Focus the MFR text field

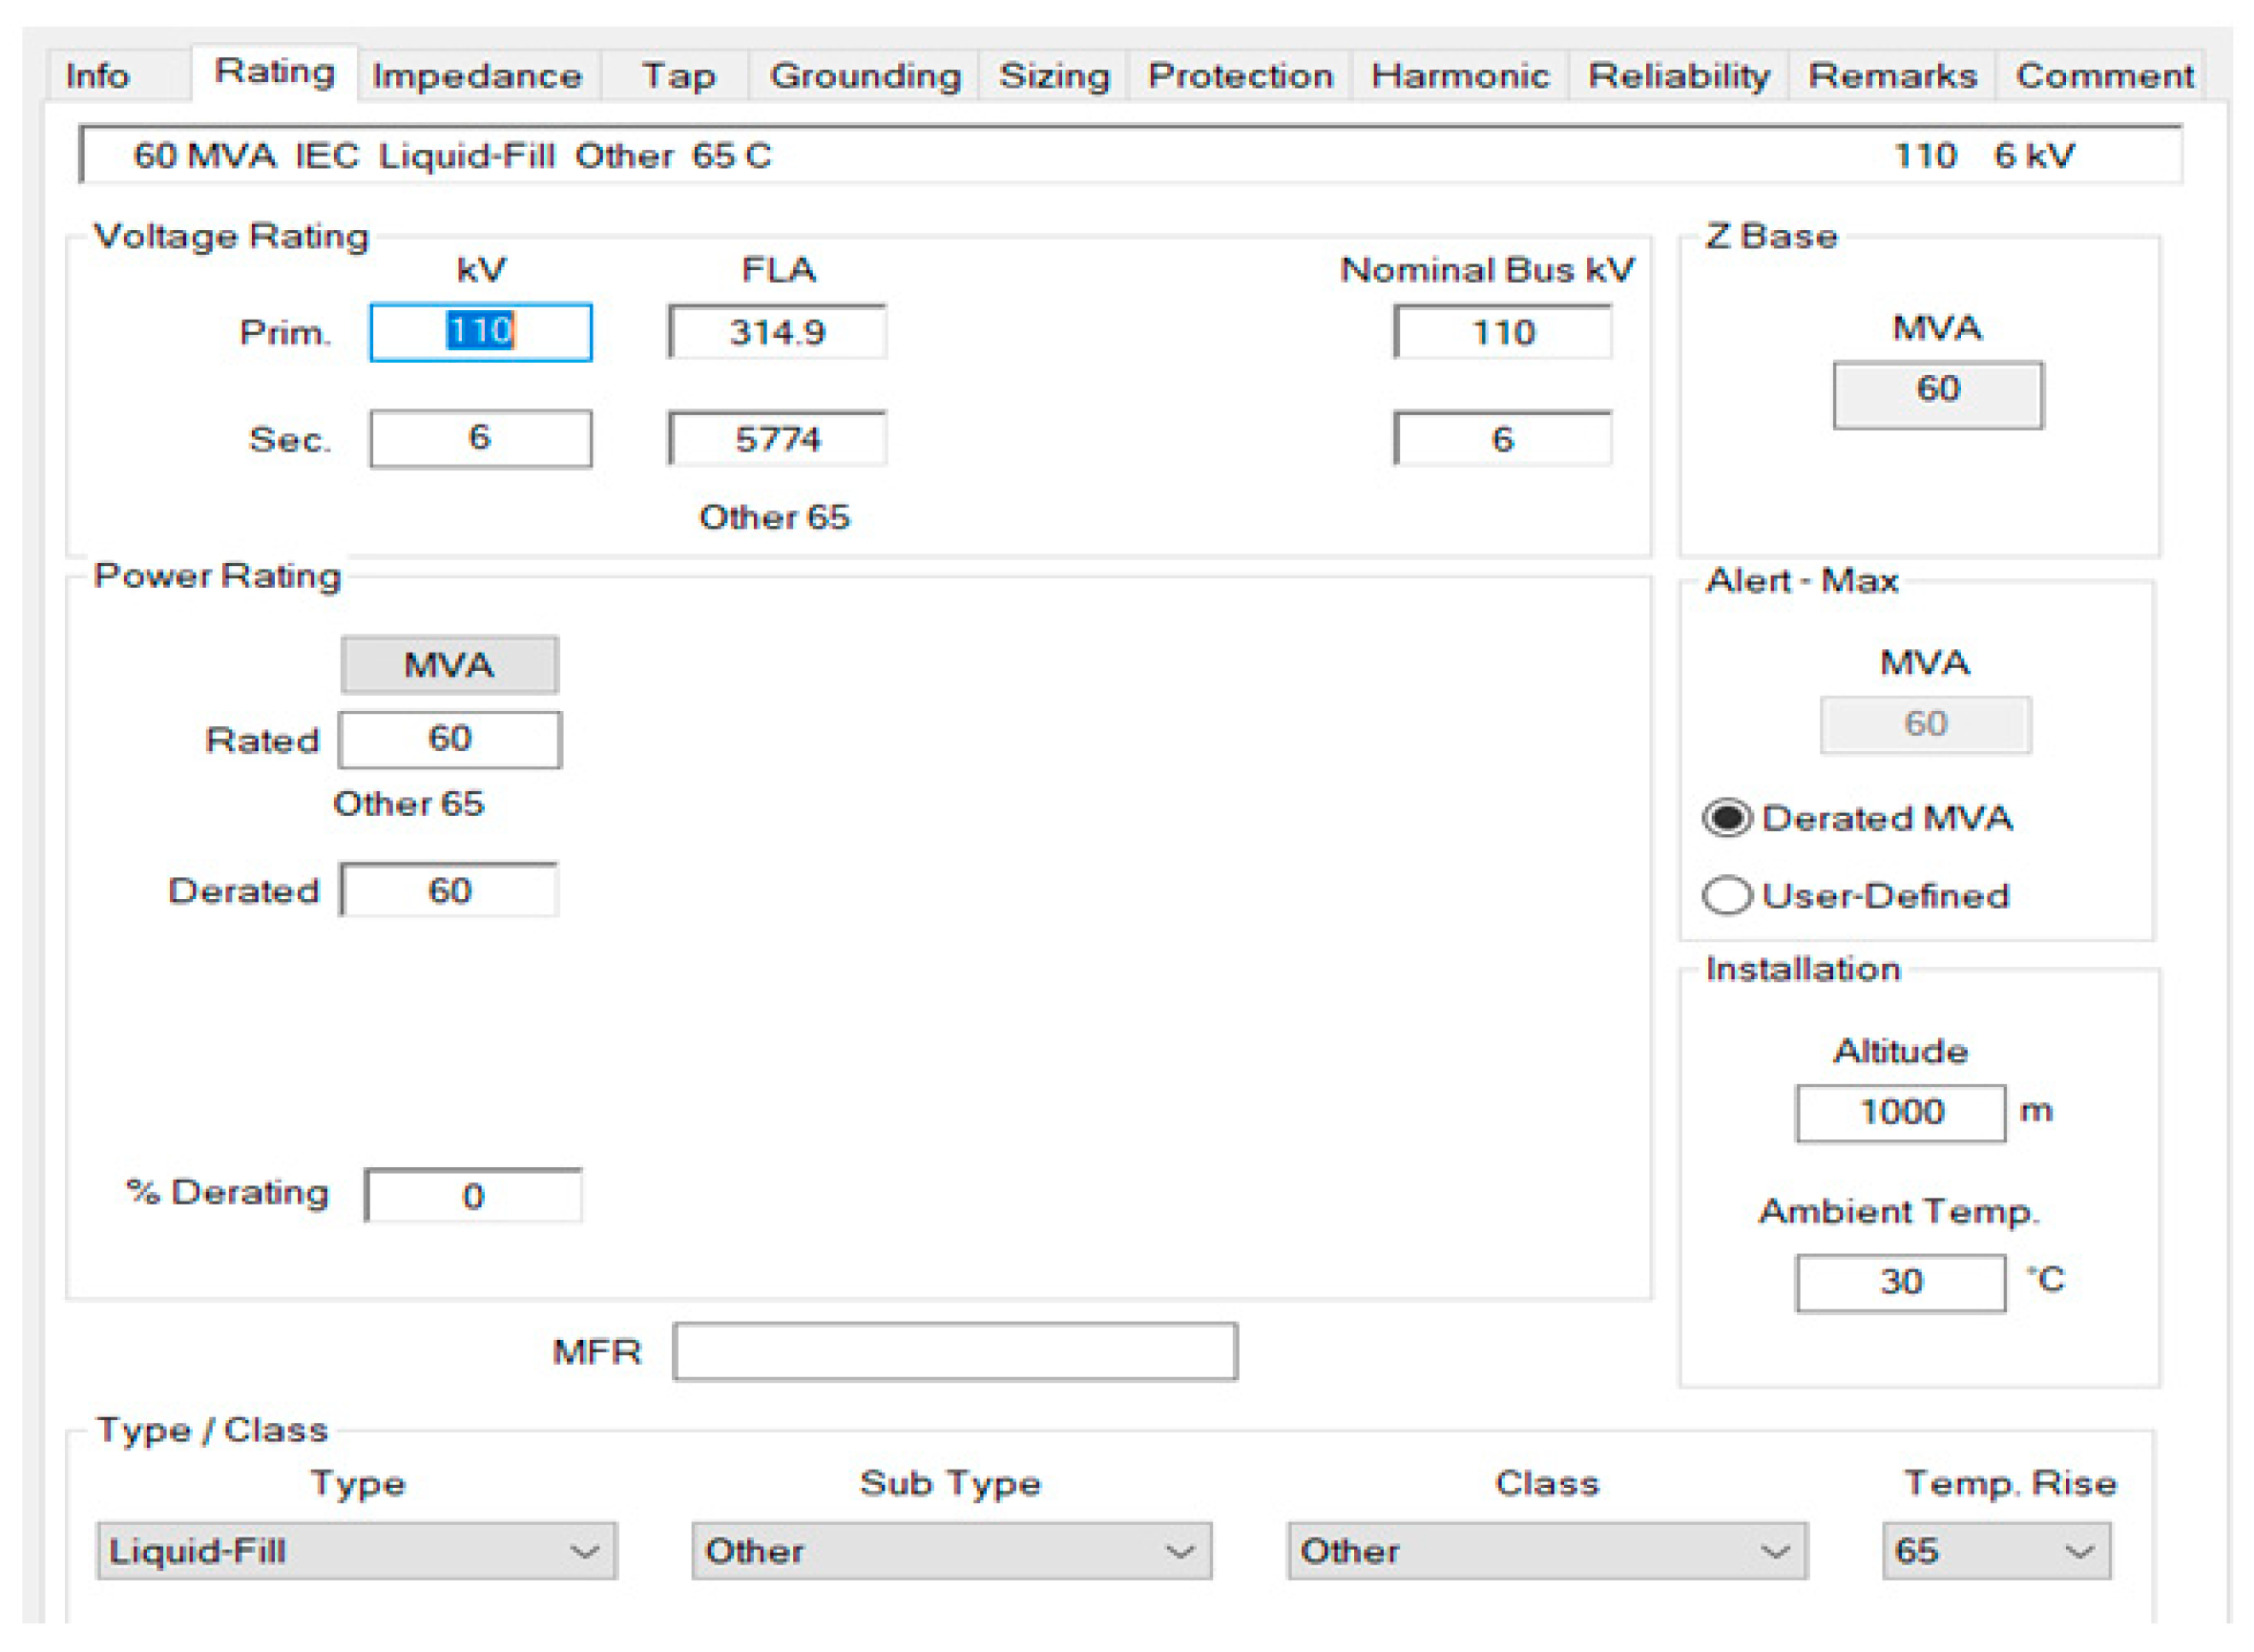coord(954,1351)
